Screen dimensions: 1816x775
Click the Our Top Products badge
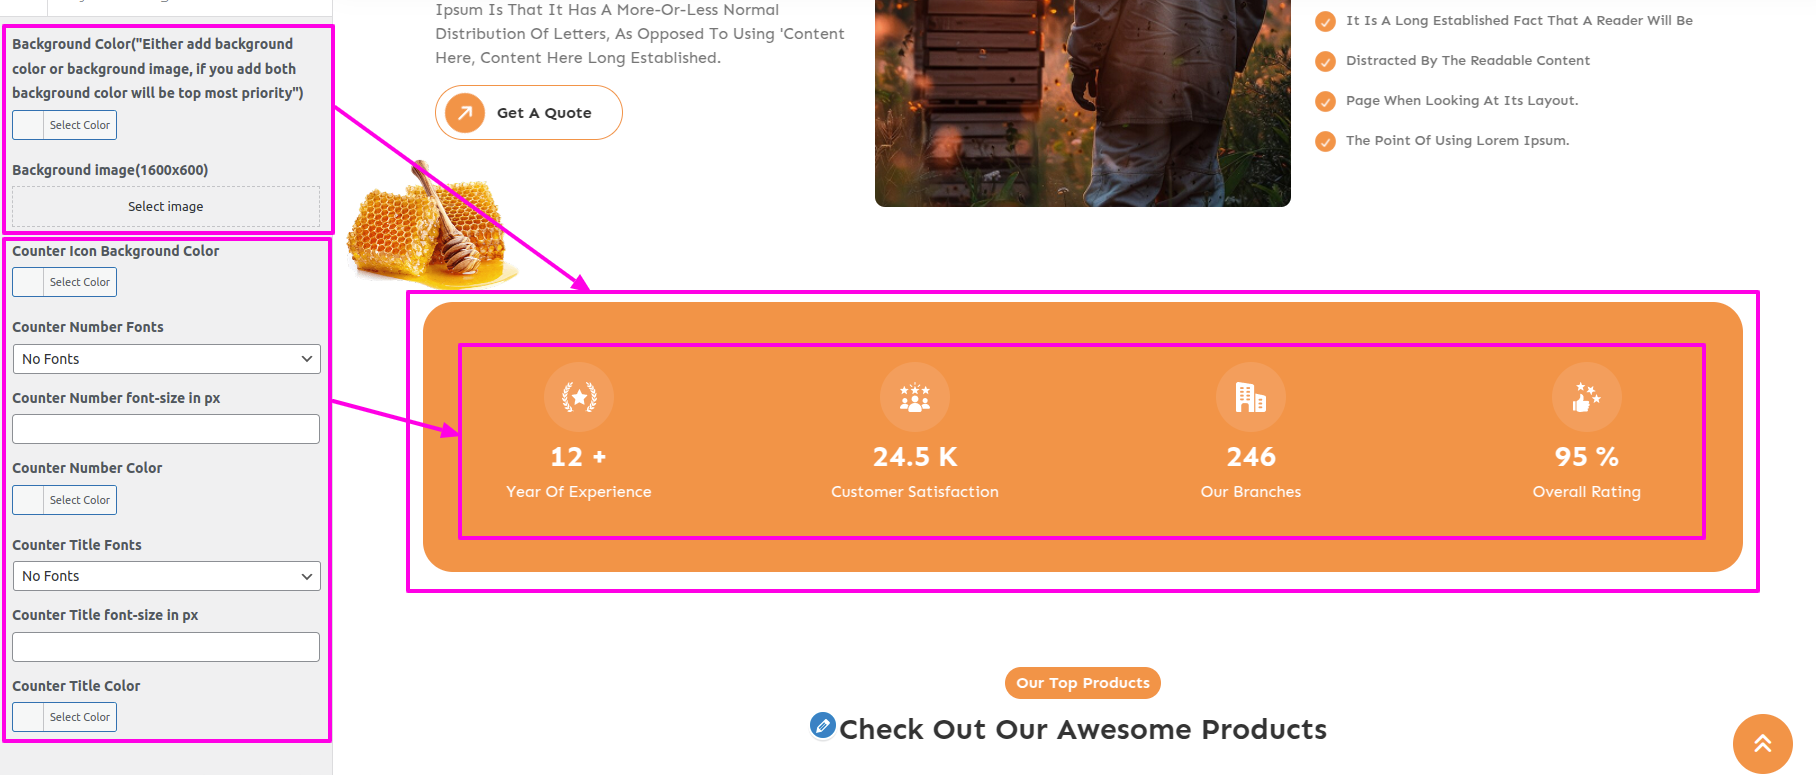tap(1083, 683)
